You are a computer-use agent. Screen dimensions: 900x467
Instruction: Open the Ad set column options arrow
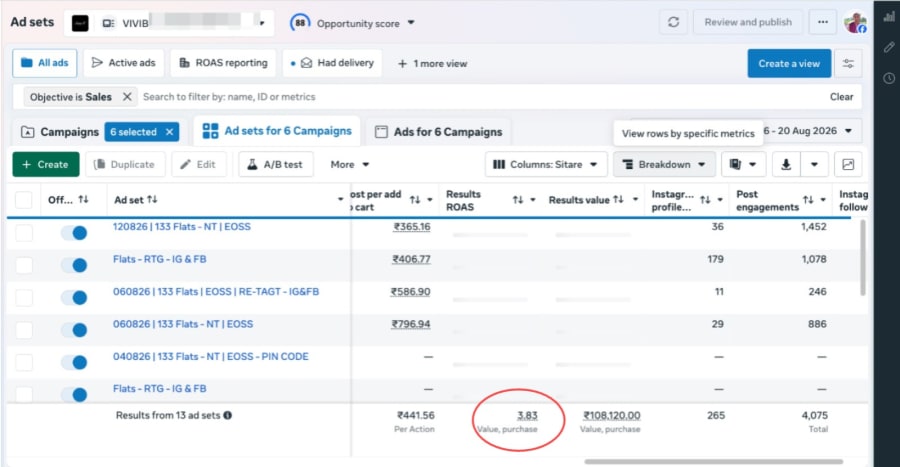(x=340, y=200)
